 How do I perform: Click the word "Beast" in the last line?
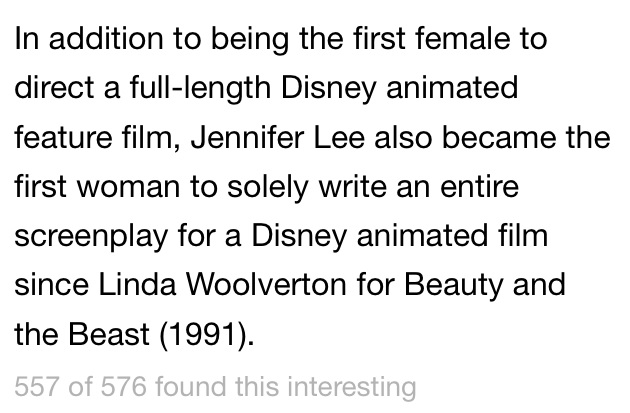110,334
